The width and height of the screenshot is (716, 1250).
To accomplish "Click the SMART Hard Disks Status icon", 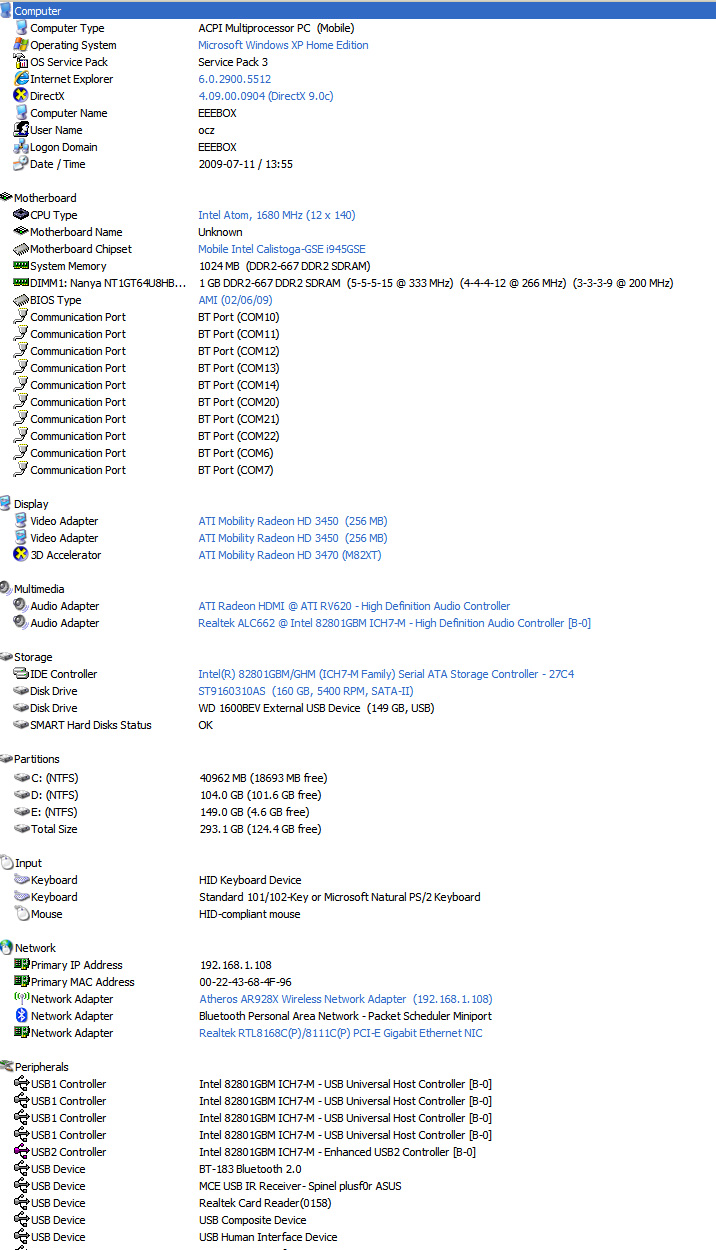I will pyautogui.click(x=21, y=725).
